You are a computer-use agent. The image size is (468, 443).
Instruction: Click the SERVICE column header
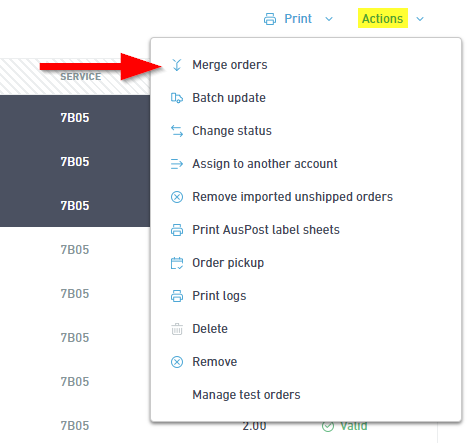point(80,77)
